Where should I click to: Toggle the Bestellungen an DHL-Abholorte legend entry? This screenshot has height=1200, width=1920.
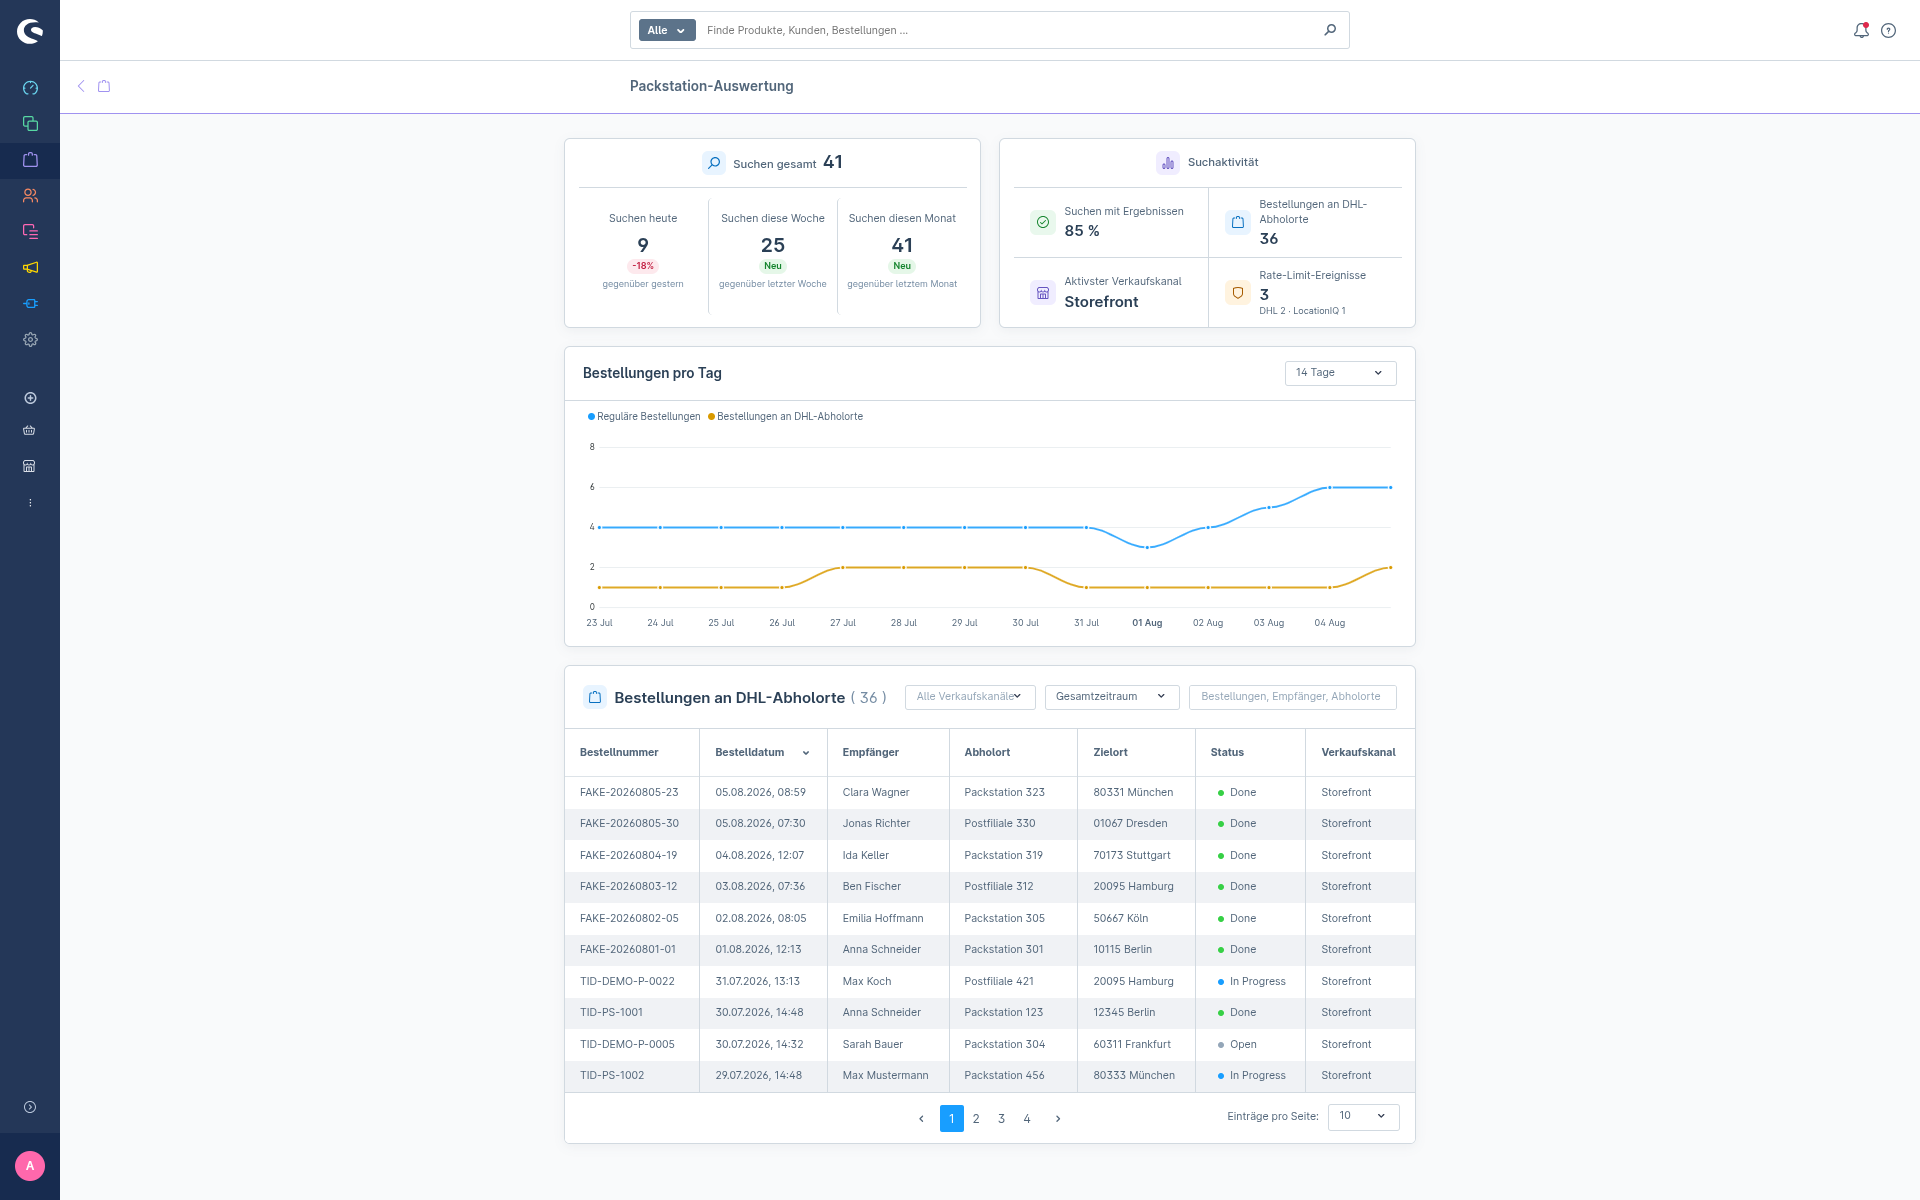[785, 416]
